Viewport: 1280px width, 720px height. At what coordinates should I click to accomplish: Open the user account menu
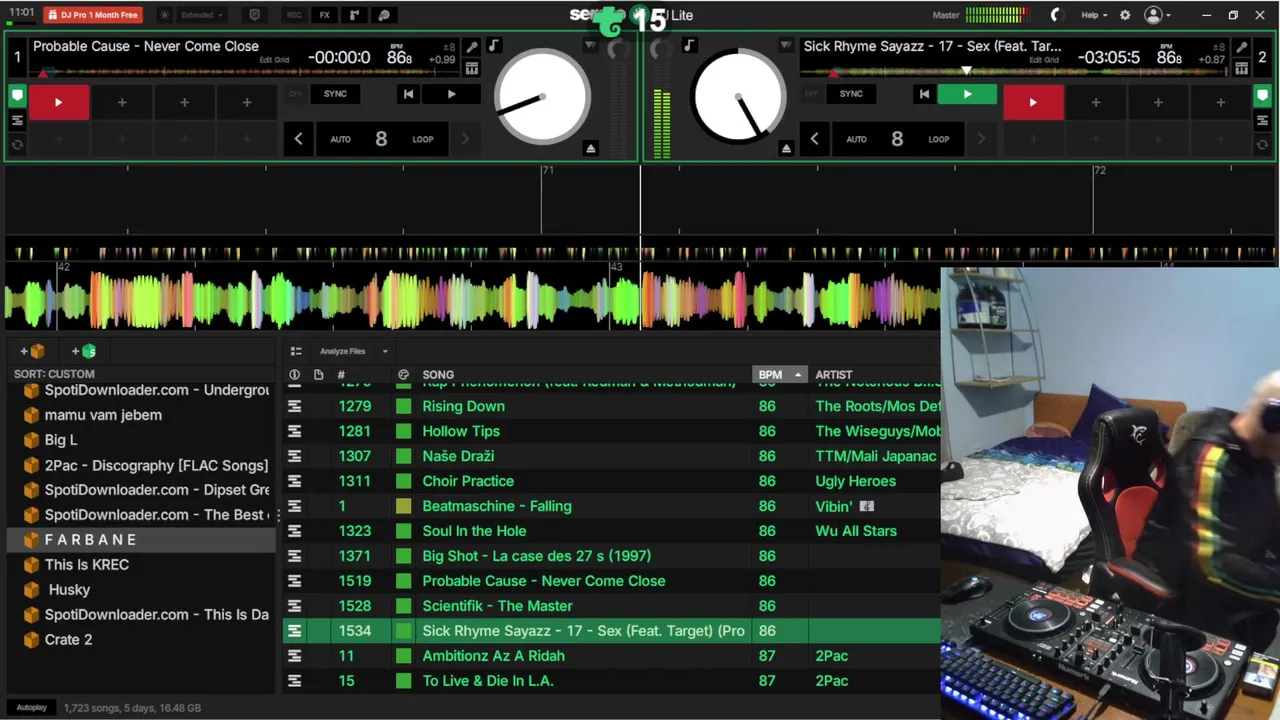[x=1157, y=15]
